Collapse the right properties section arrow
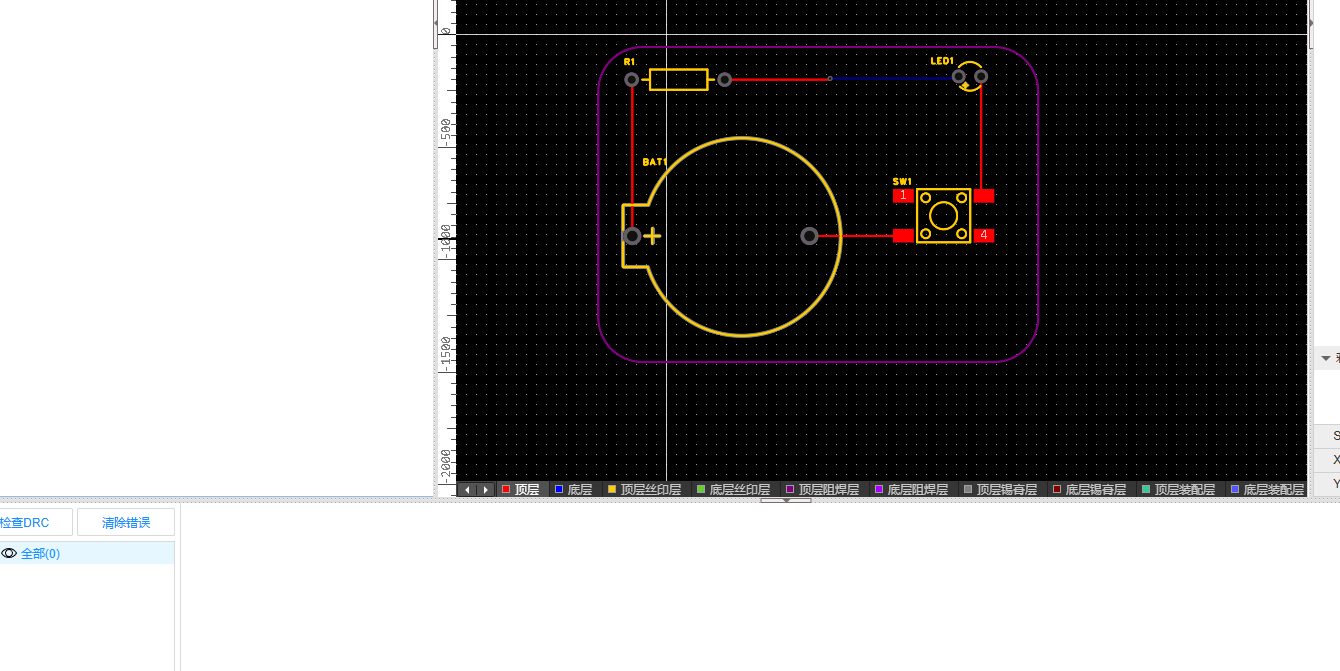This screenshot has height=671, width=1340. pos(1326,357)
